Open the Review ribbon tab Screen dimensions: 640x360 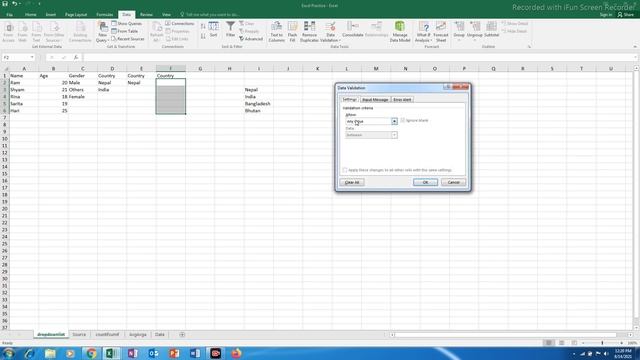[x=146, y=15]
